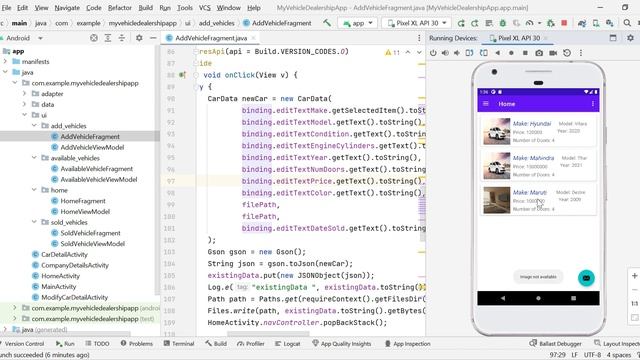640x360 pixels.
Task: Open the Build menu
Action: click(x=145, y=7)
